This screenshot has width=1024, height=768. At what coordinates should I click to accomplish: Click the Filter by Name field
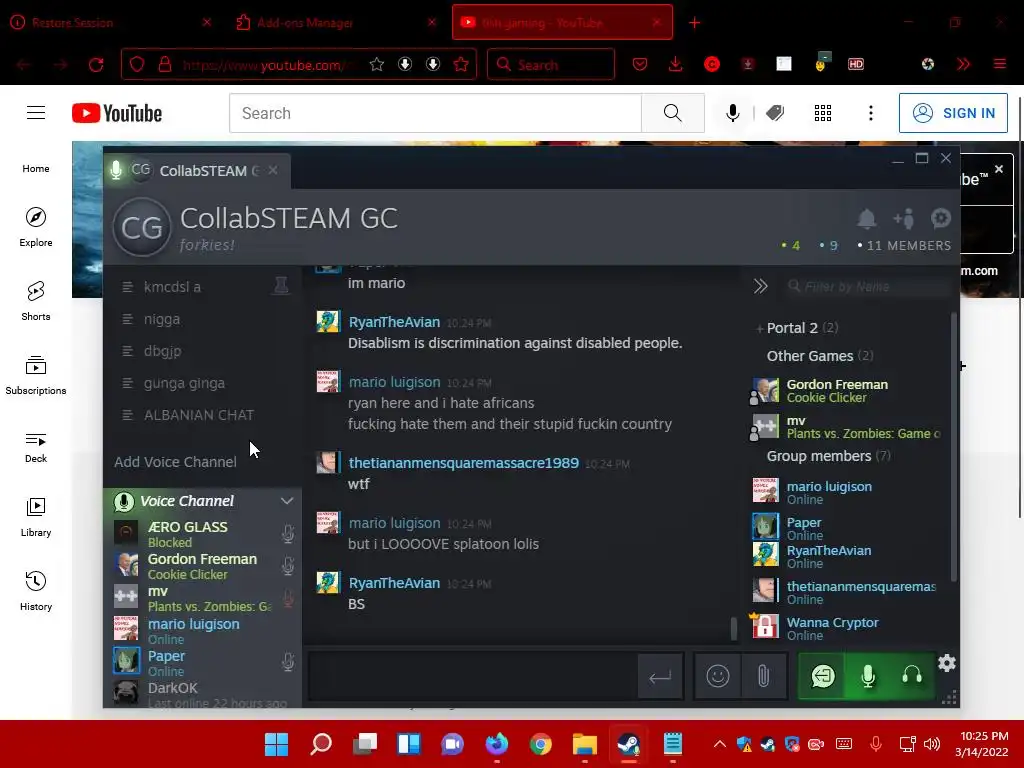867,286
